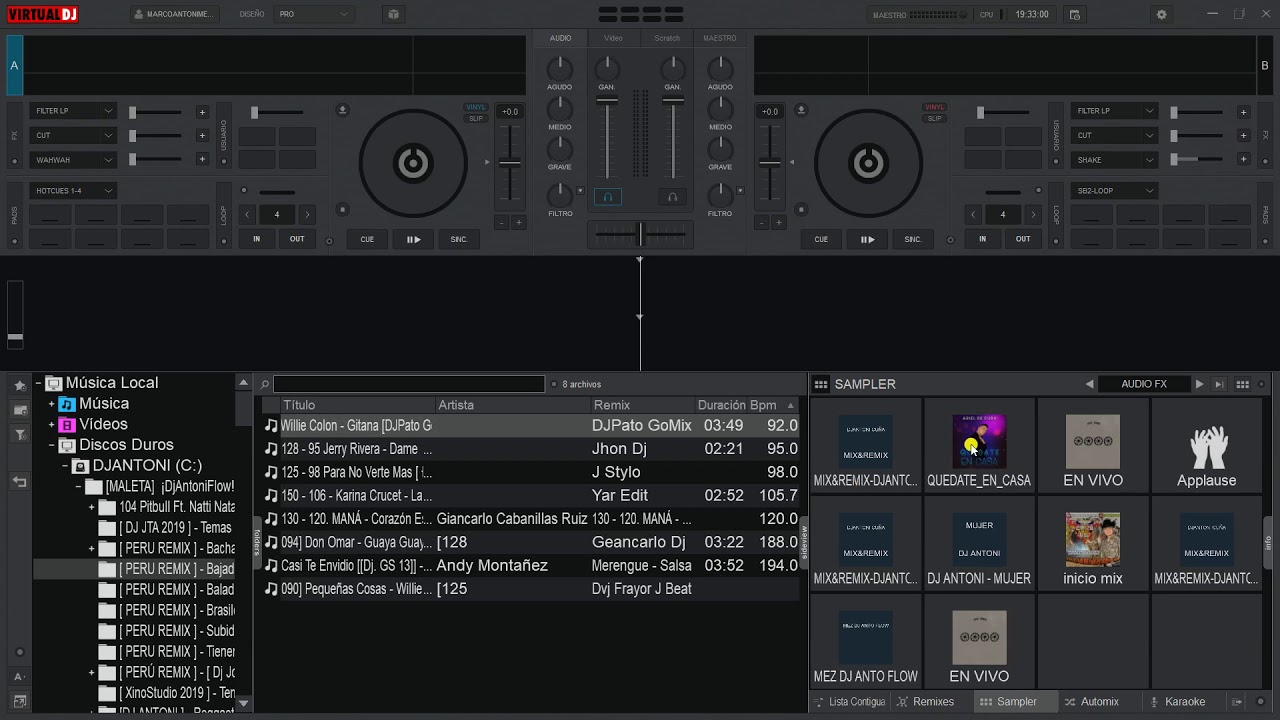Enable SHAKE effect plus on deck B
This screenshot has height=720, width=1280.
tap(1243, 159)
